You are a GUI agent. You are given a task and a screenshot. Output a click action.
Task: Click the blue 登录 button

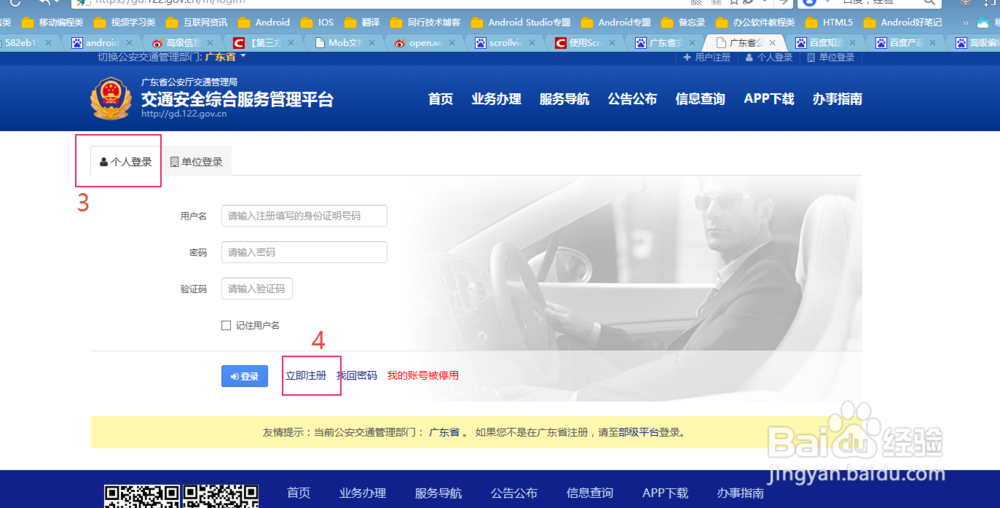pyautogui.click(x=244, y=376)
